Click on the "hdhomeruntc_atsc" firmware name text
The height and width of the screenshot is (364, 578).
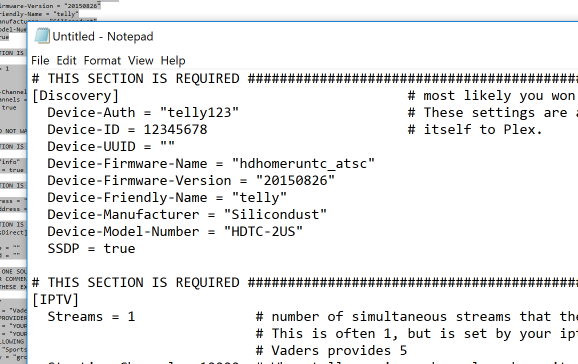point(303,163)
